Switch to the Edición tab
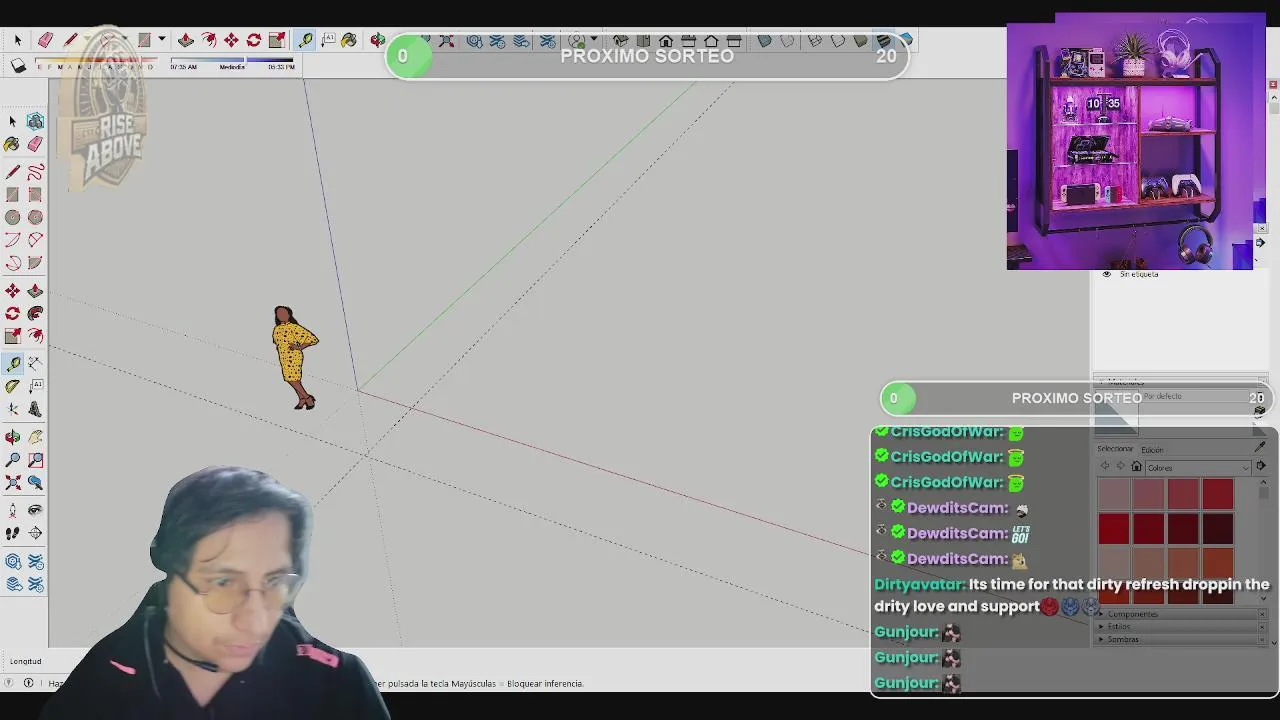 click(1152, 450)
